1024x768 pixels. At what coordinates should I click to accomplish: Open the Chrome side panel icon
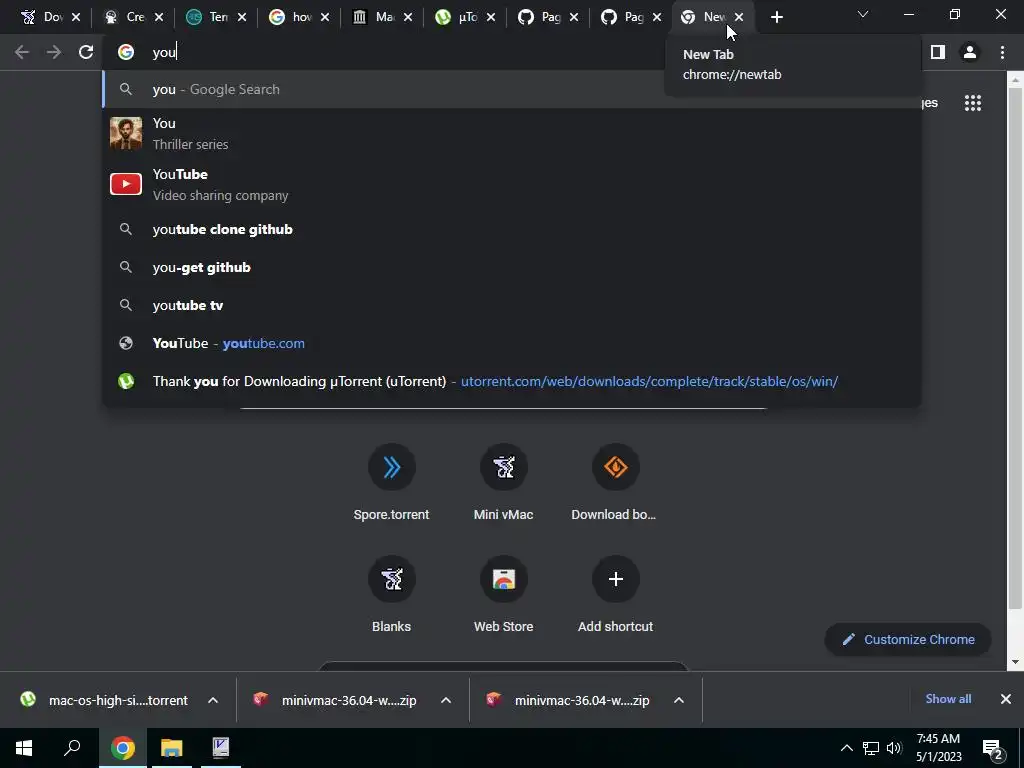(x=938, y=52)
